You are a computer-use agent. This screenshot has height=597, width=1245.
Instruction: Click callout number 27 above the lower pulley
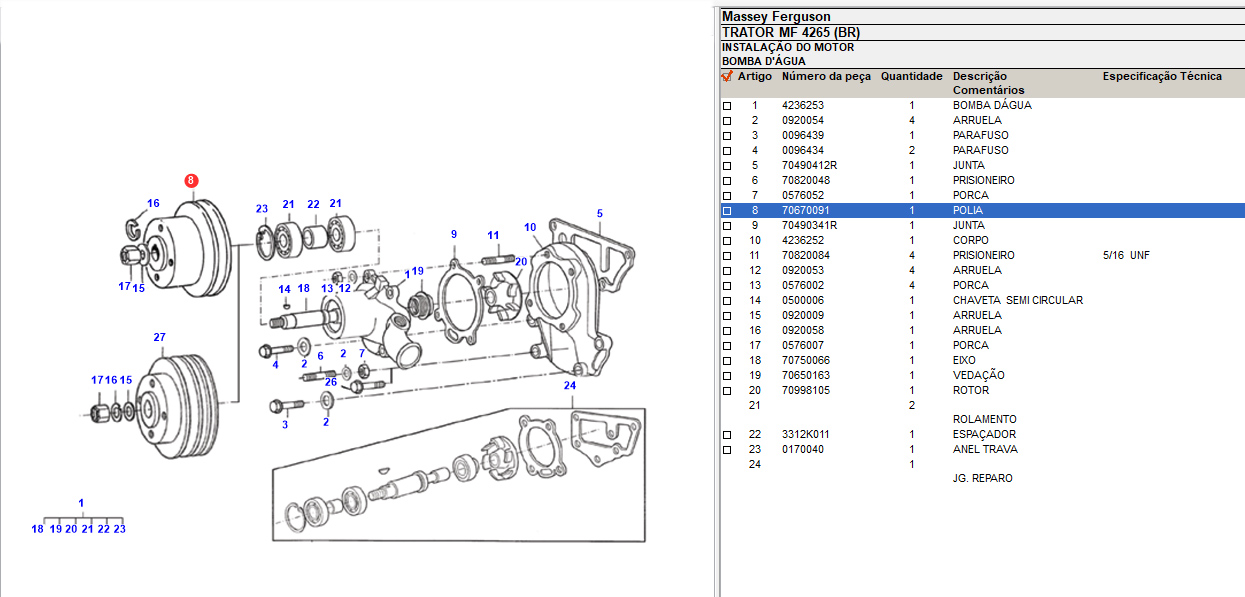[159, 337]
